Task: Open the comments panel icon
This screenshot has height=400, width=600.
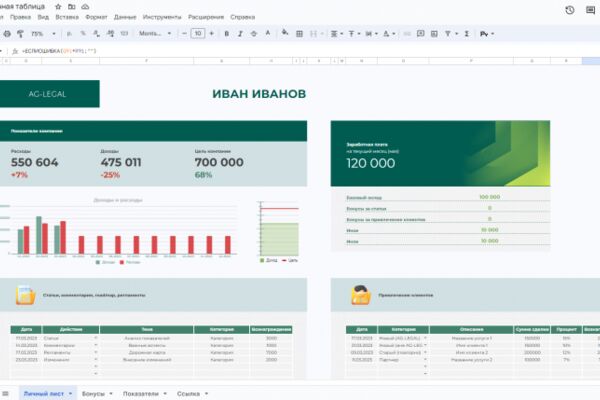Action: [590, 10]
